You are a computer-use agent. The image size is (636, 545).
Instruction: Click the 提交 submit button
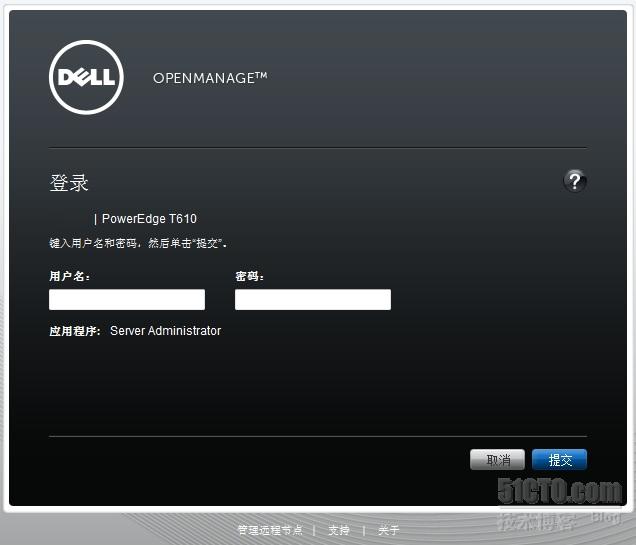[559, 459]
